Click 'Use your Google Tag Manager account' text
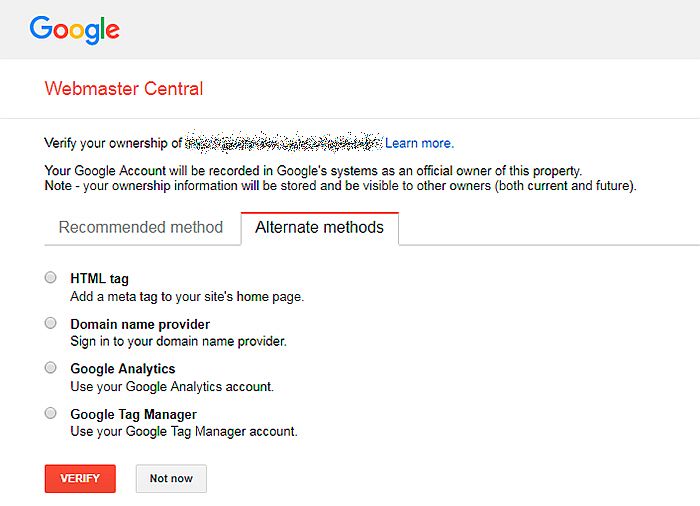The height and width of the screenshot is (506, 700). click(x=184, y=432)
